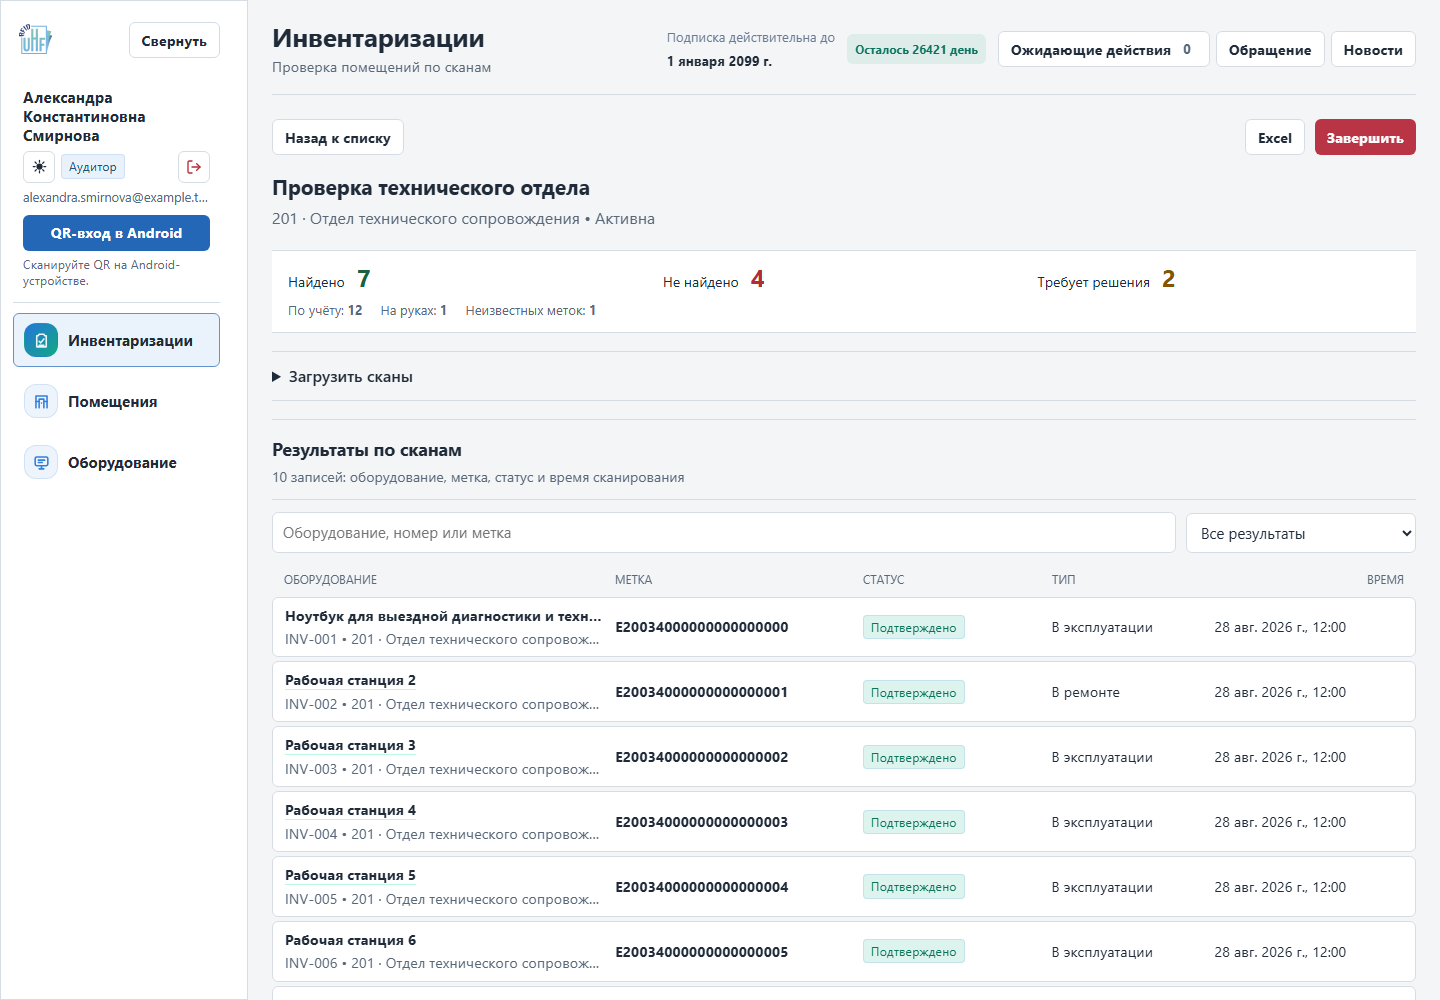The image size is (1440, 1000).
Task: Open the Все результаты filter dropdown
Action: [1301, 533]
